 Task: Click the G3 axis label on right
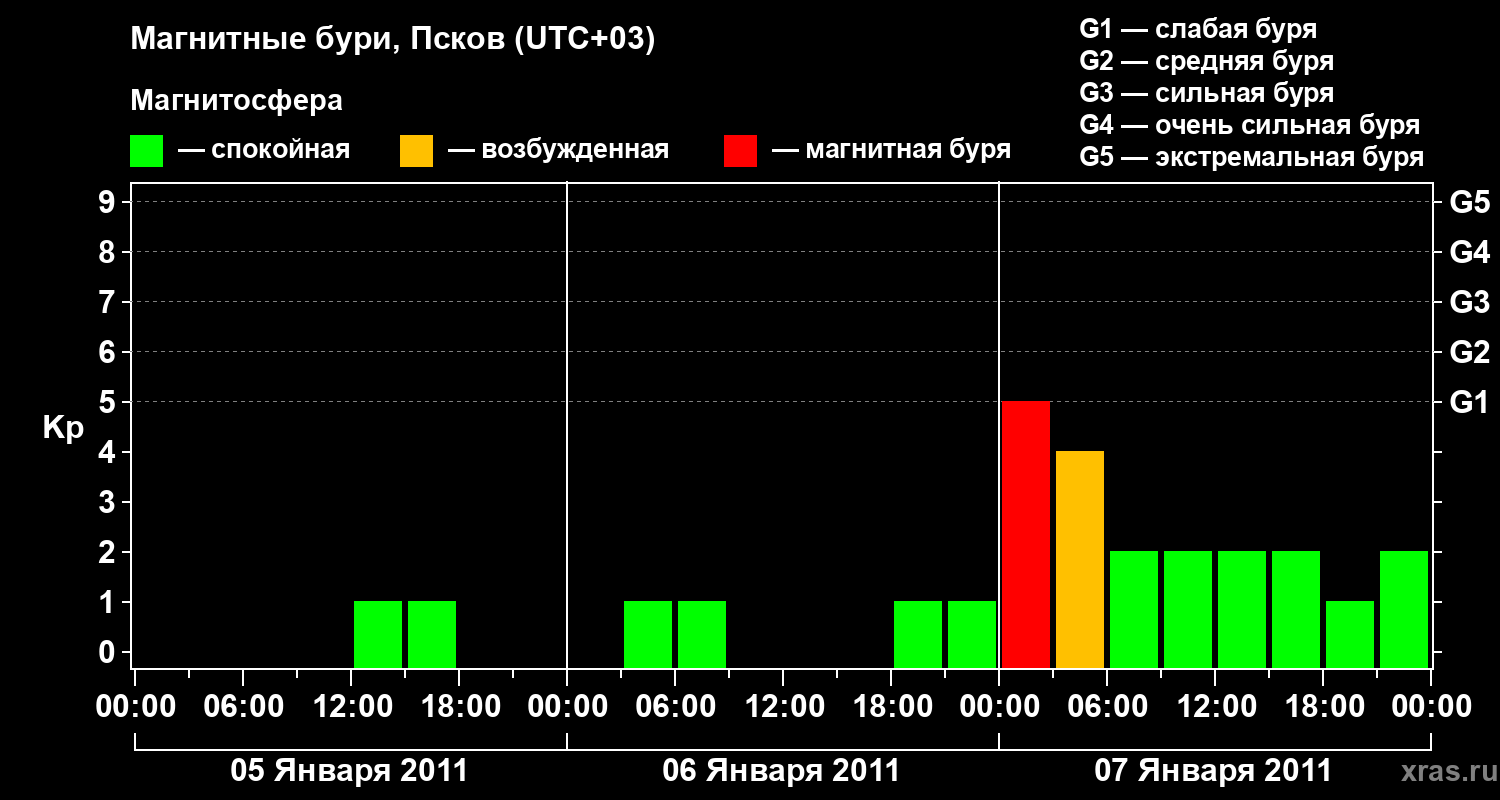click(x=1469, y=302)
